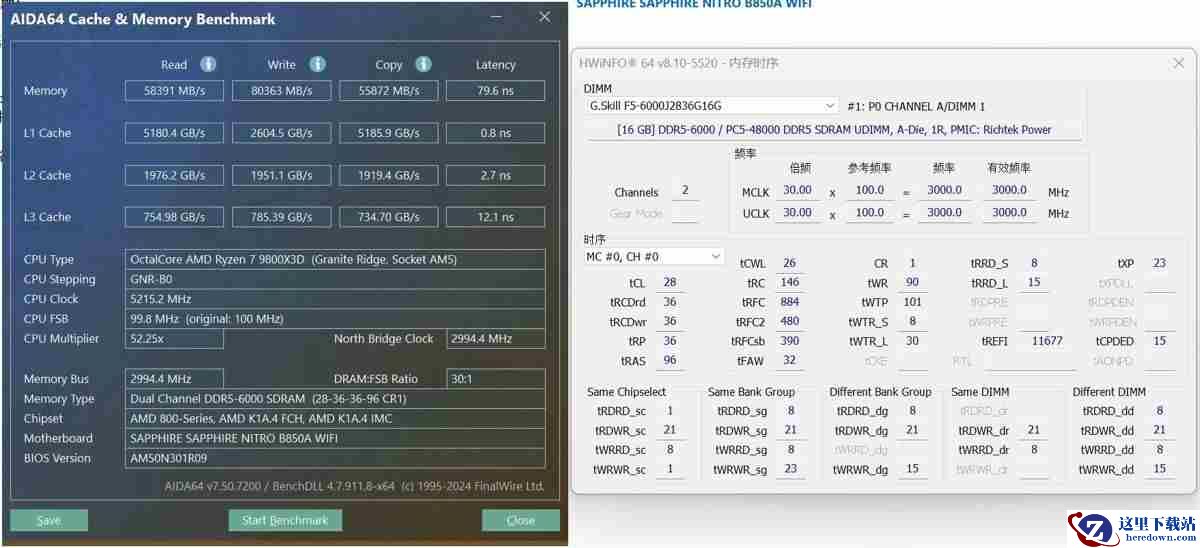Click the tRRD_L value 15

pos(1034,283)
